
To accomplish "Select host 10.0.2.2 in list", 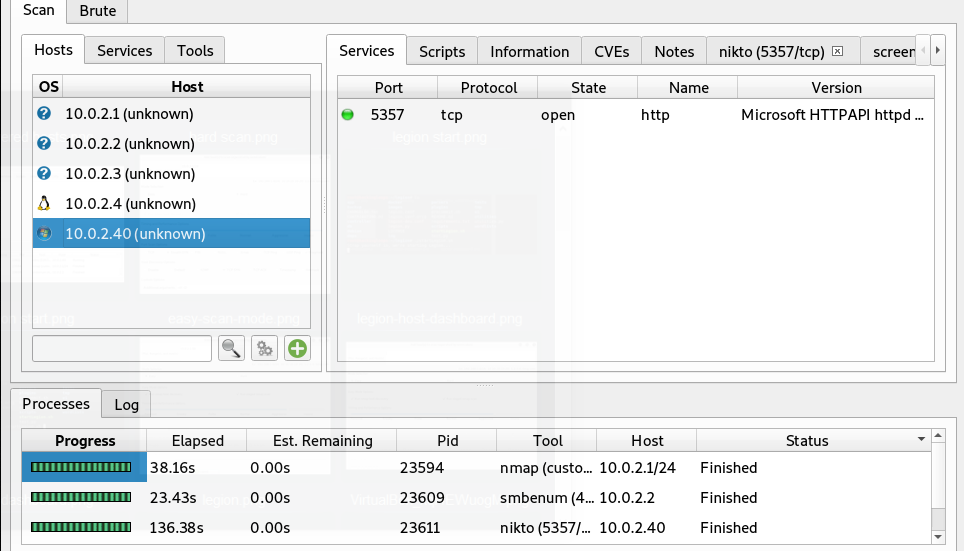I will [129, 144].
